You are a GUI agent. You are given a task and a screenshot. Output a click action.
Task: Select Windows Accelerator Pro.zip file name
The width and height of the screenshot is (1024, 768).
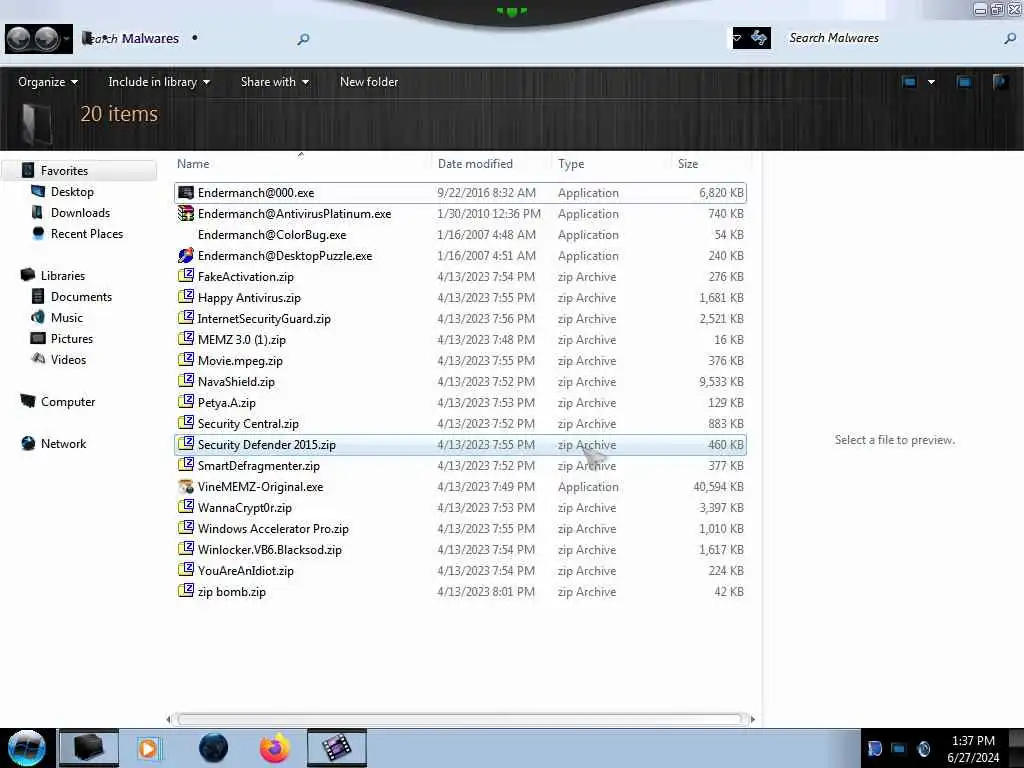tap(273, 529)
